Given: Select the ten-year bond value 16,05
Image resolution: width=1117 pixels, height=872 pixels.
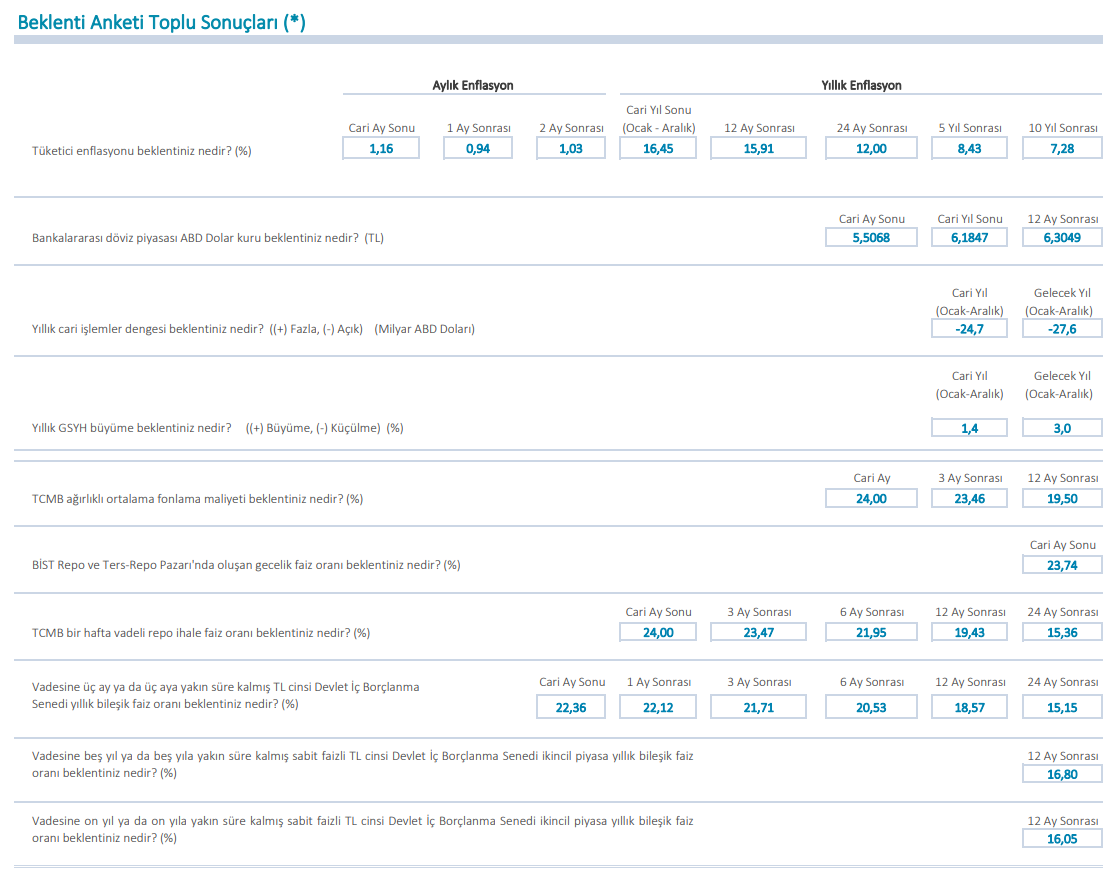Looking at the screenshot, I should pos(1062,839).
